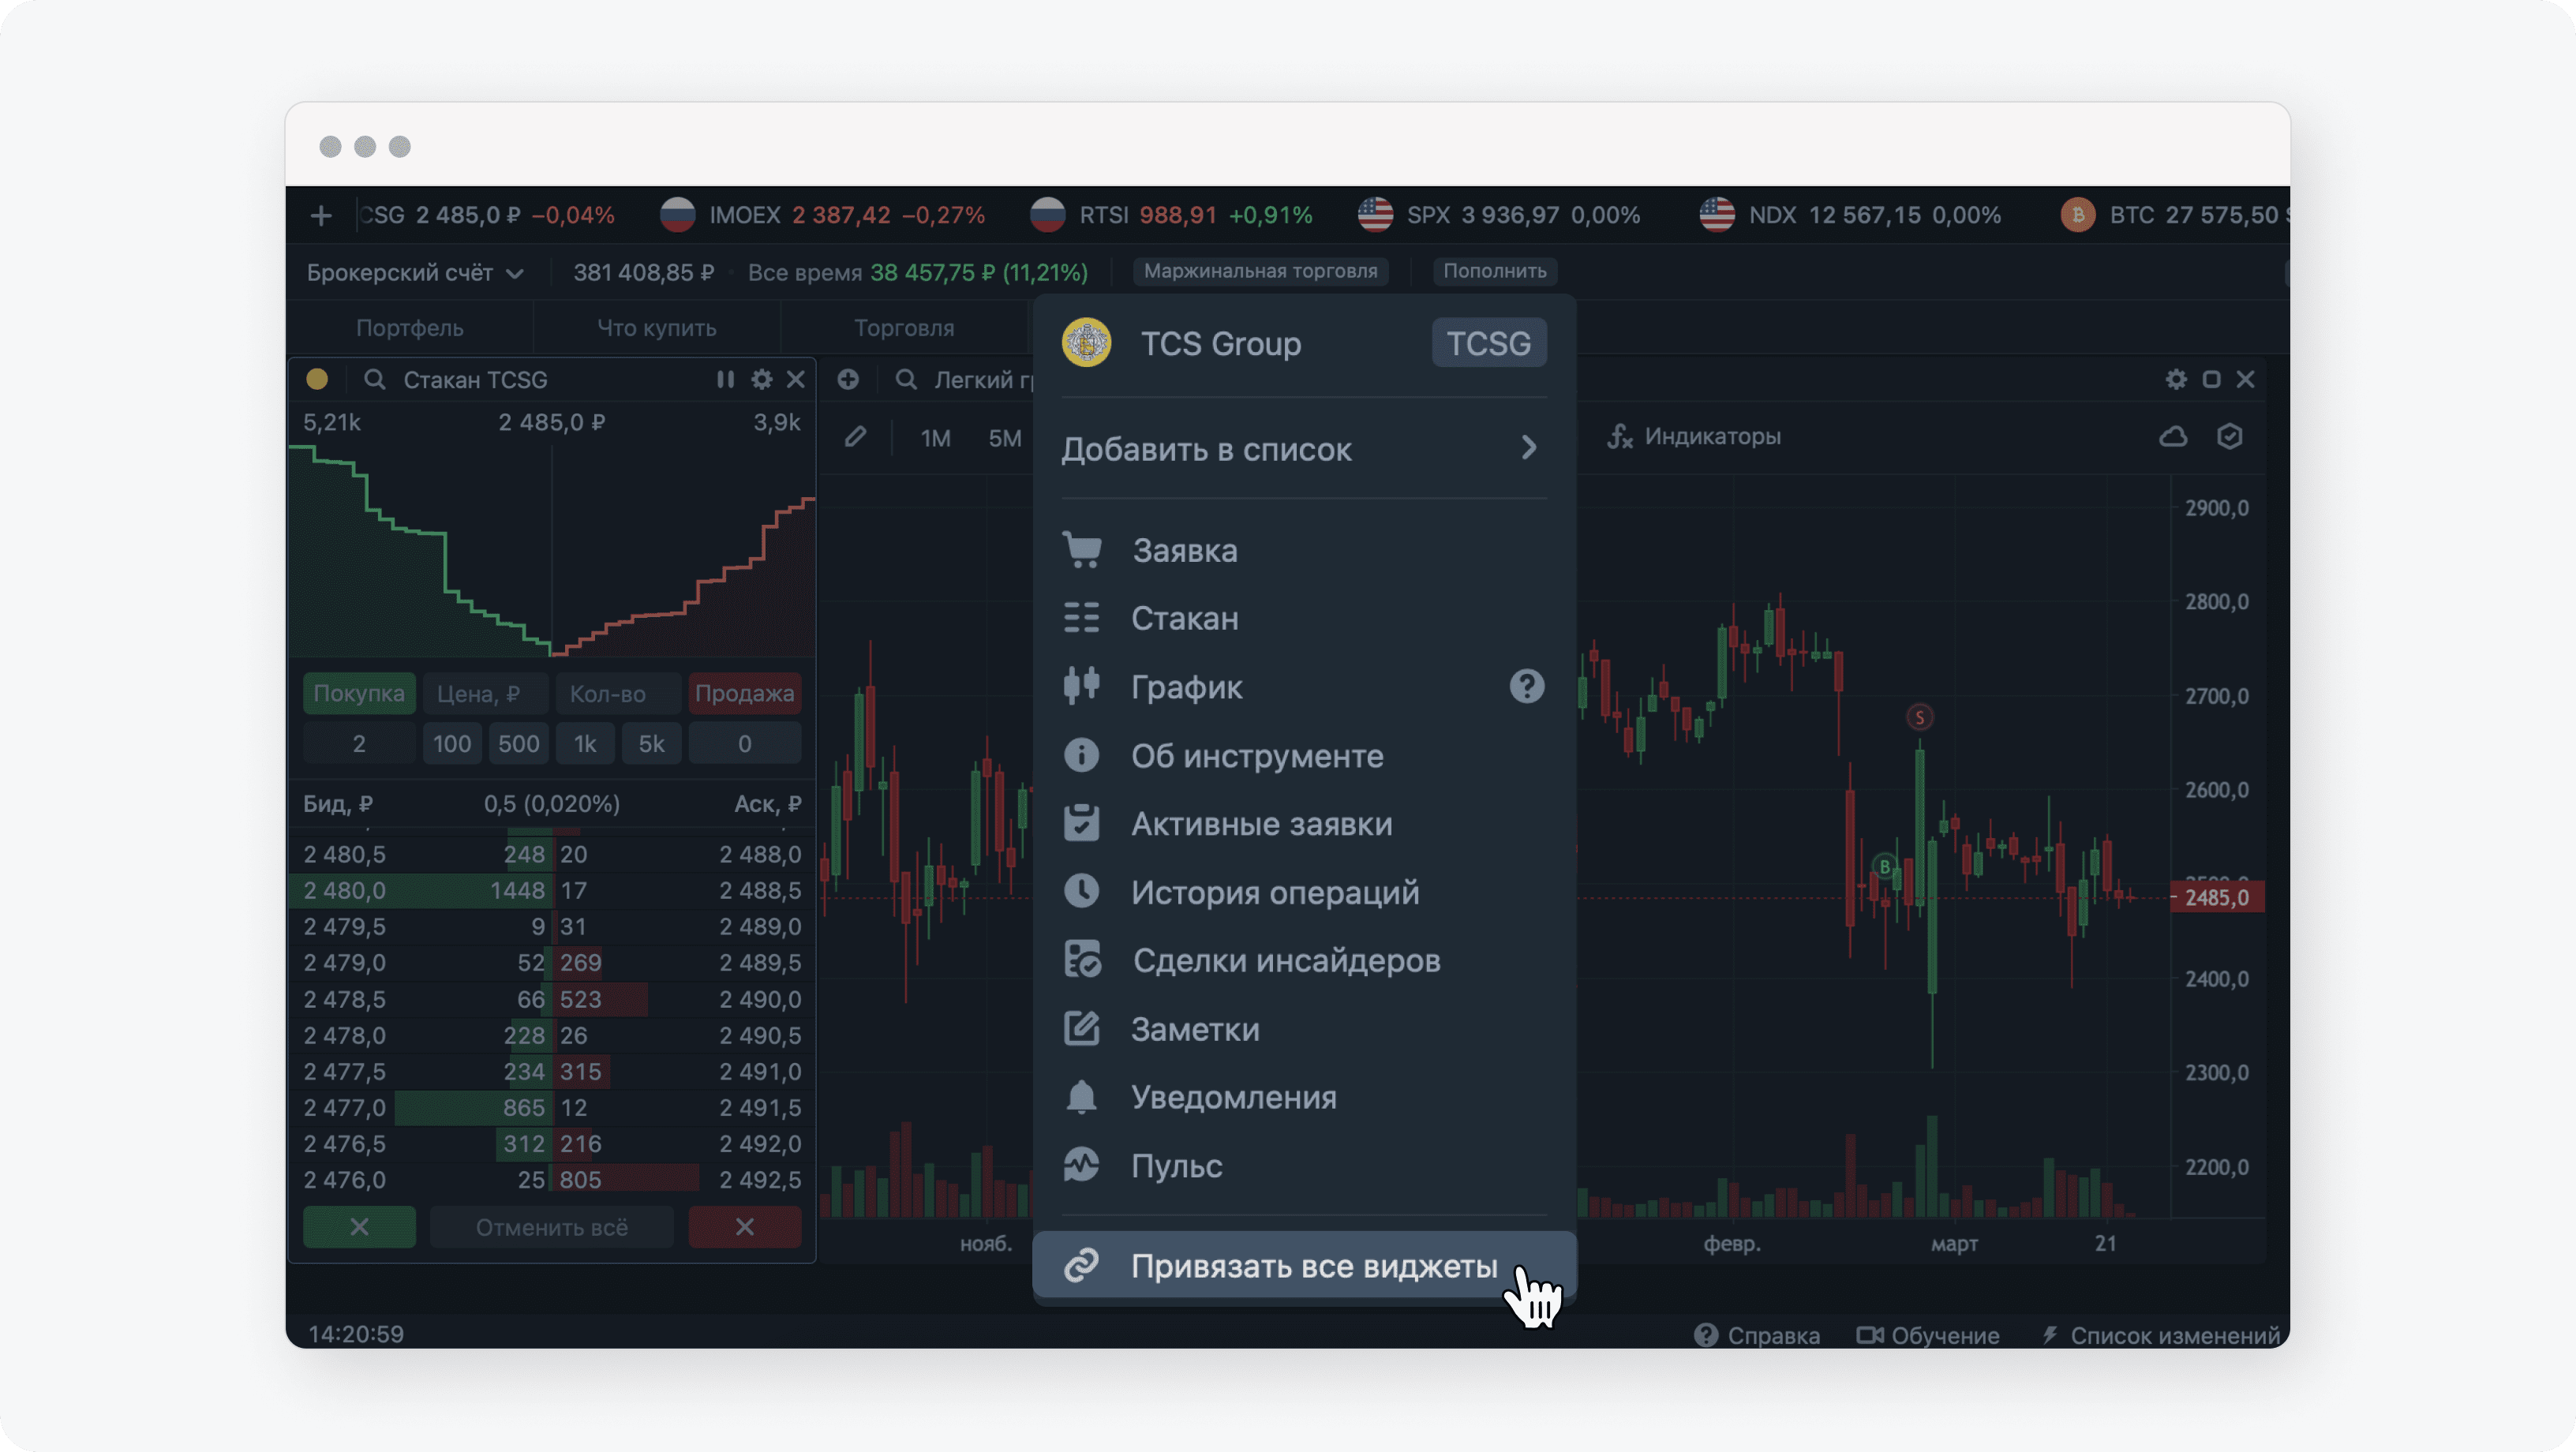This screenshot has height=1452, width=2576.
Task: Click the S sell marker on chart
Action: click(1919, 717)
